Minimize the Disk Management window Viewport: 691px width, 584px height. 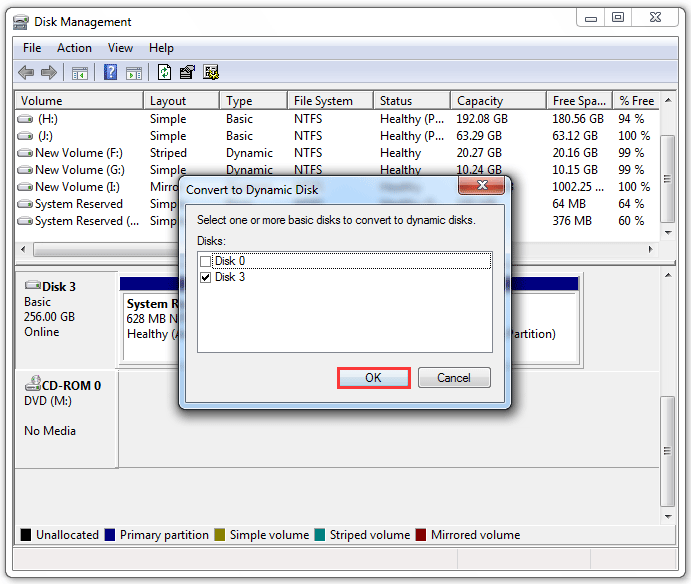point(591,18)
